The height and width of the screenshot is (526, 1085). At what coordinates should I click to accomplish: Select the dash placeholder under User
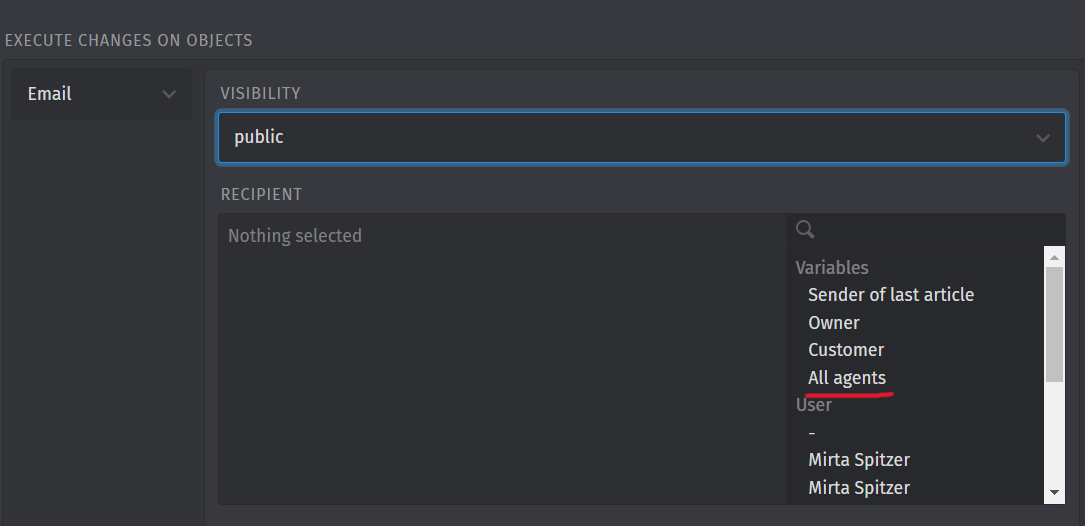pos(812,433)
